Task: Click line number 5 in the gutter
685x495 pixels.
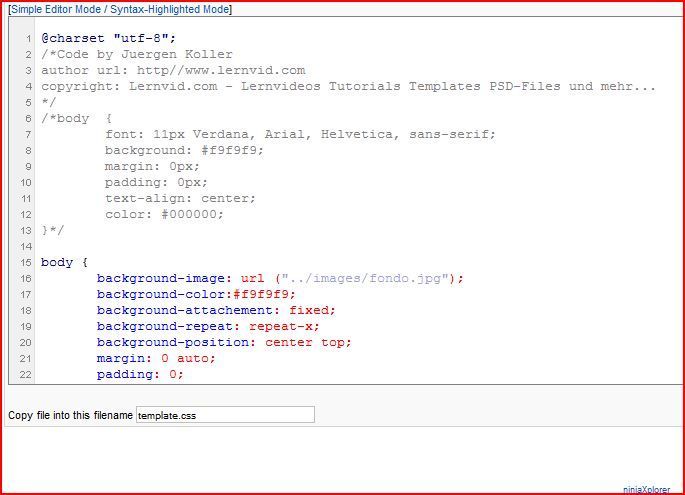Action: click(28, 103)
